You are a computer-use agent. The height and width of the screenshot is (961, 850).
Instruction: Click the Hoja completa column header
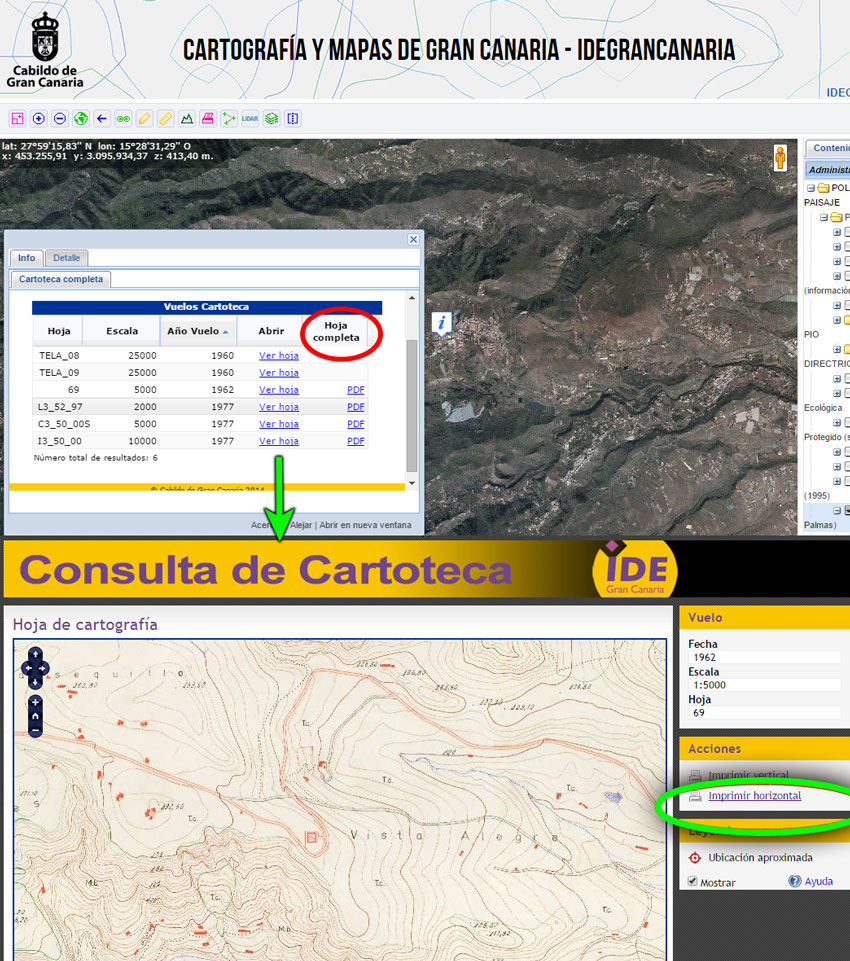click(x=336, y=331)
